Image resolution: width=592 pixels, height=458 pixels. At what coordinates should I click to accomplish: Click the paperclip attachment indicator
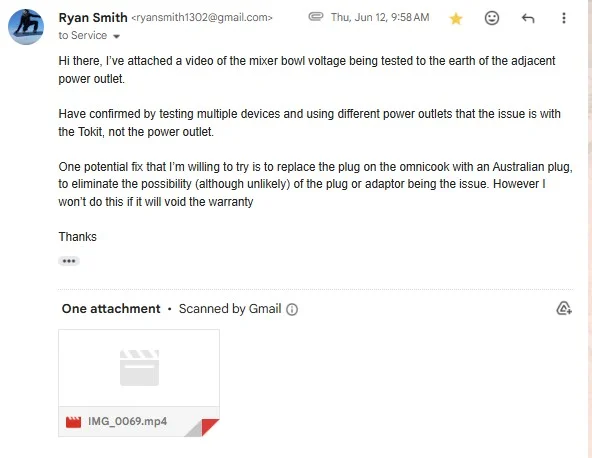(316, 17)
